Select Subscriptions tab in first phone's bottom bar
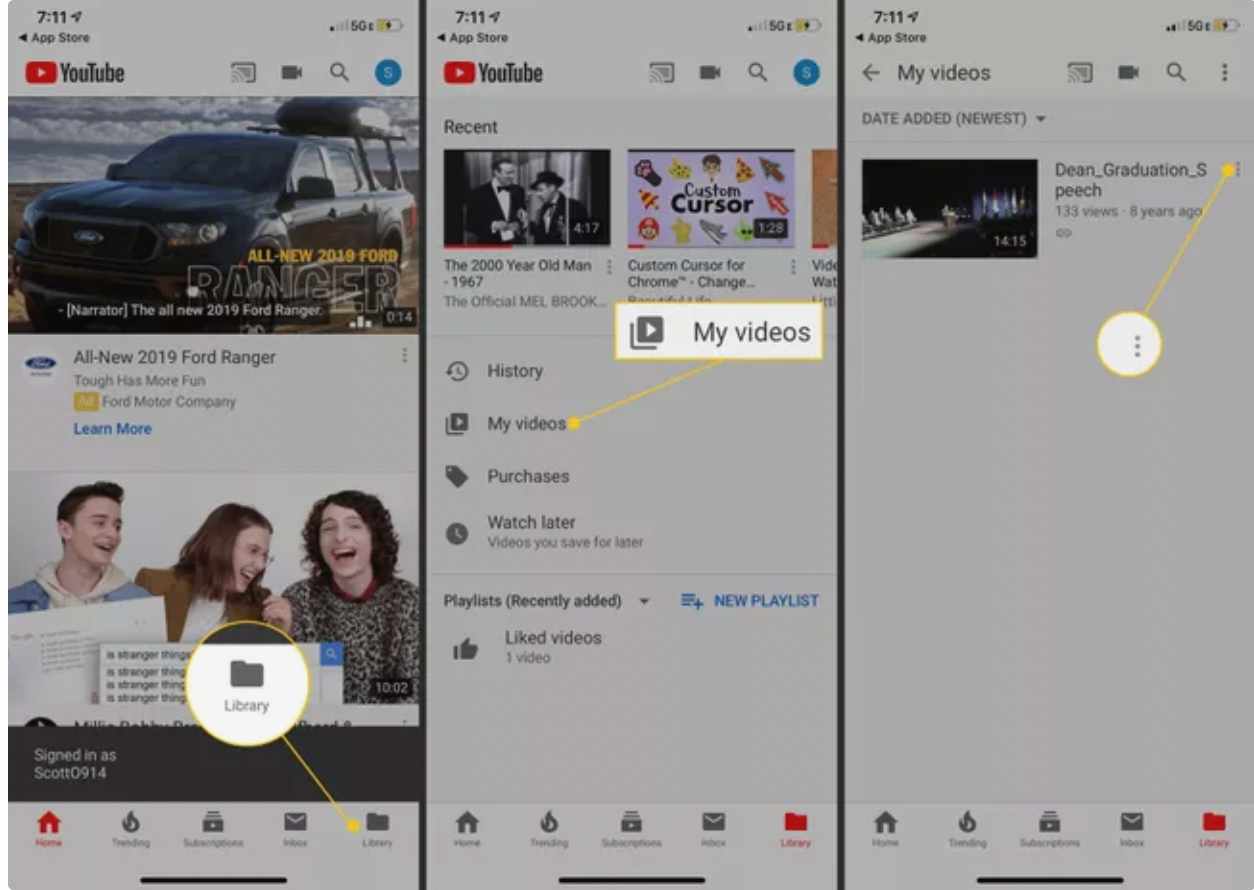Image resolution: width=1254 pixels, height=890 pixels. click(212, 829)
